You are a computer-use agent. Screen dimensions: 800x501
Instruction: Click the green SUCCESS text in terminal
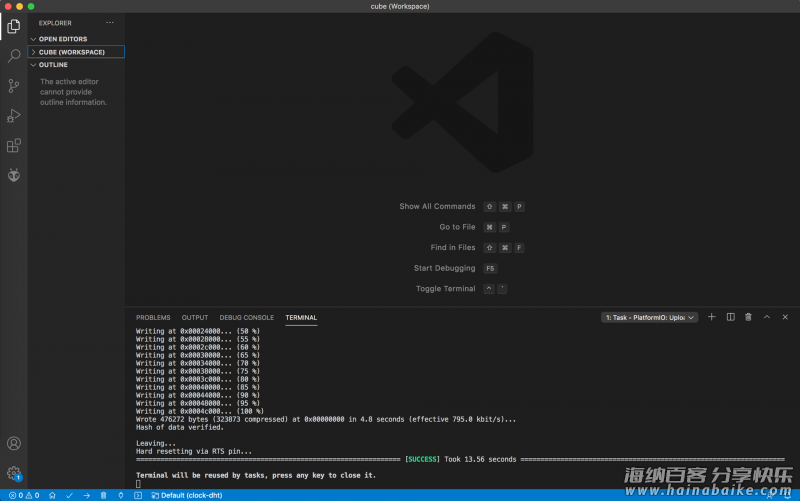coord(422,459)
